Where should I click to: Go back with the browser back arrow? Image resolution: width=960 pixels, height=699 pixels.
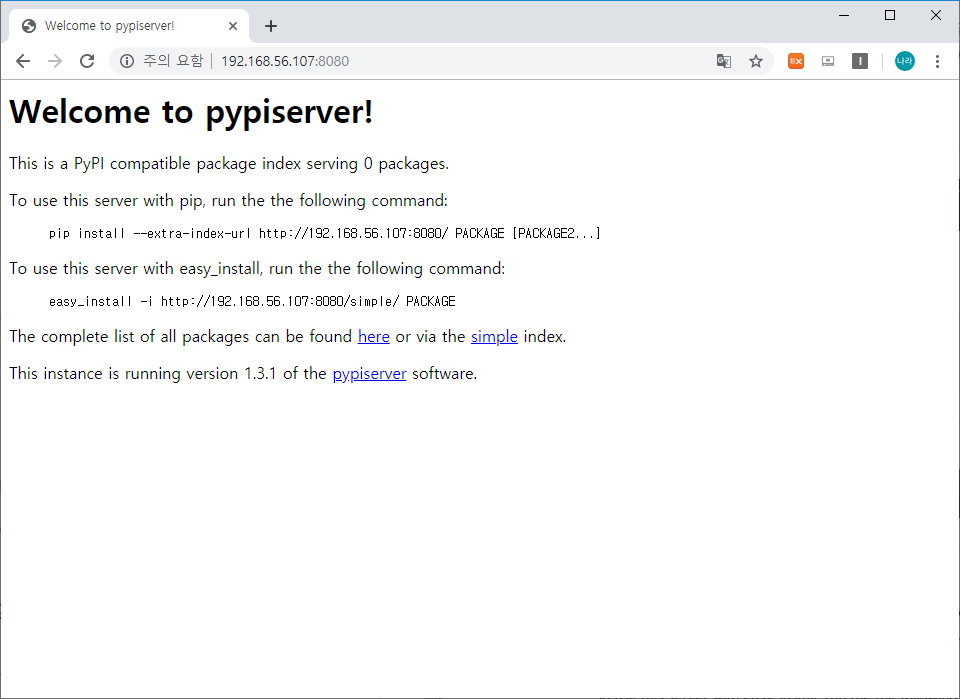coord(23,61)
